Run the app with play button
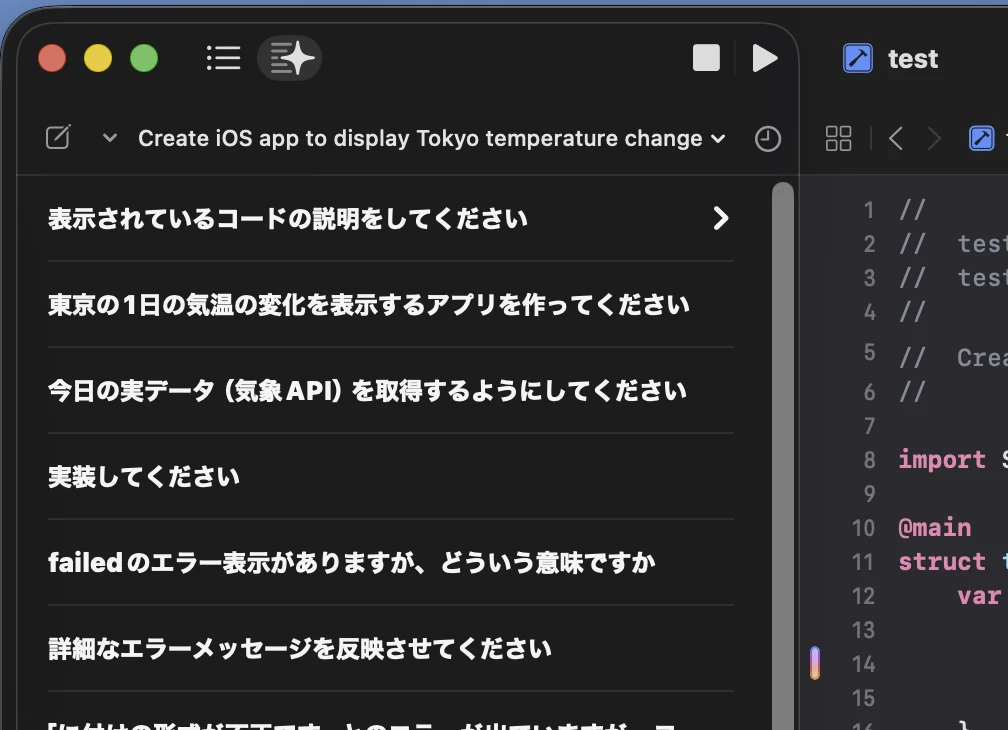The width and height of the screenshot is (1008, 730). click(x=764, y=58)
